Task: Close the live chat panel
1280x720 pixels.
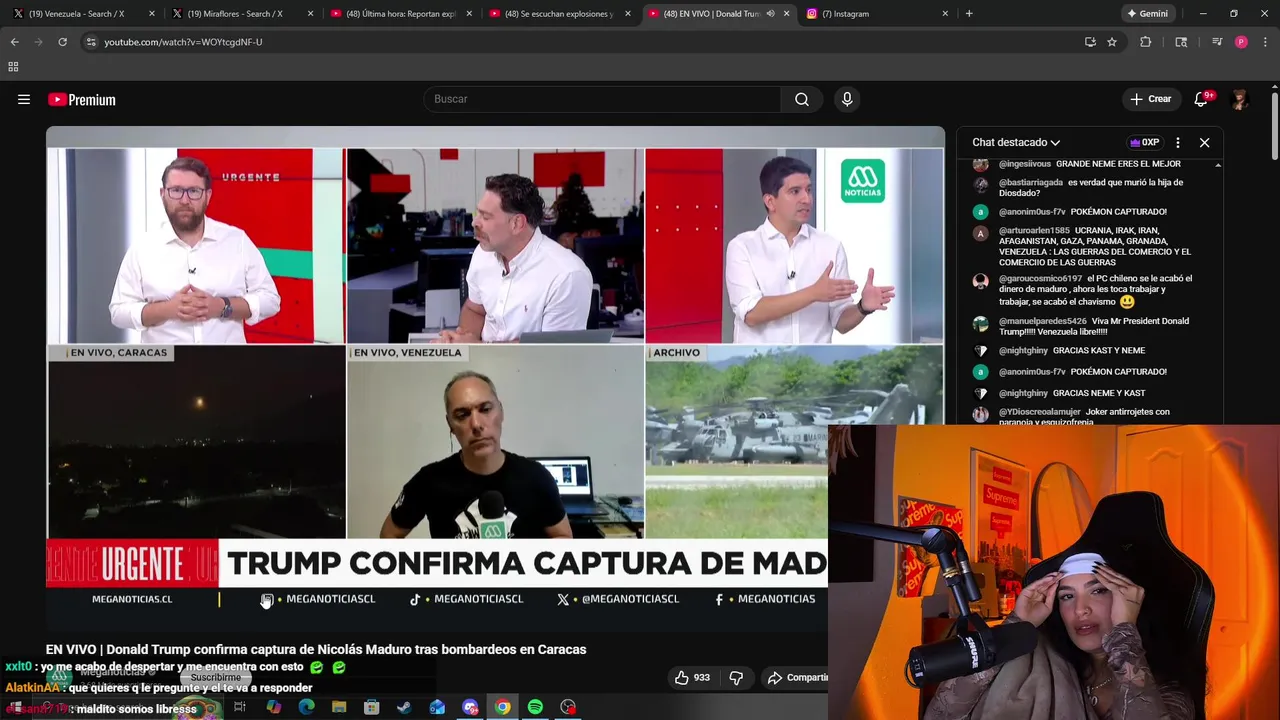Action: (1204, 142)
